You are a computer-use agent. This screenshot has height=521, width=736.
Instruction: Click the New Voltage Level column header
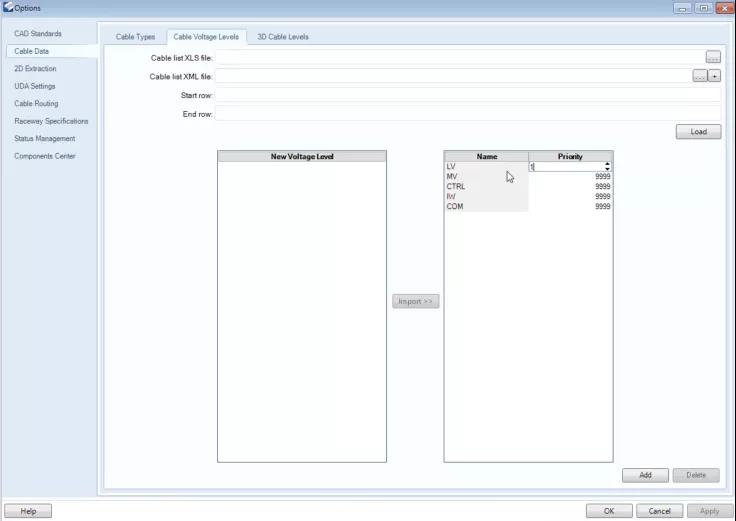tap(302, 156)
